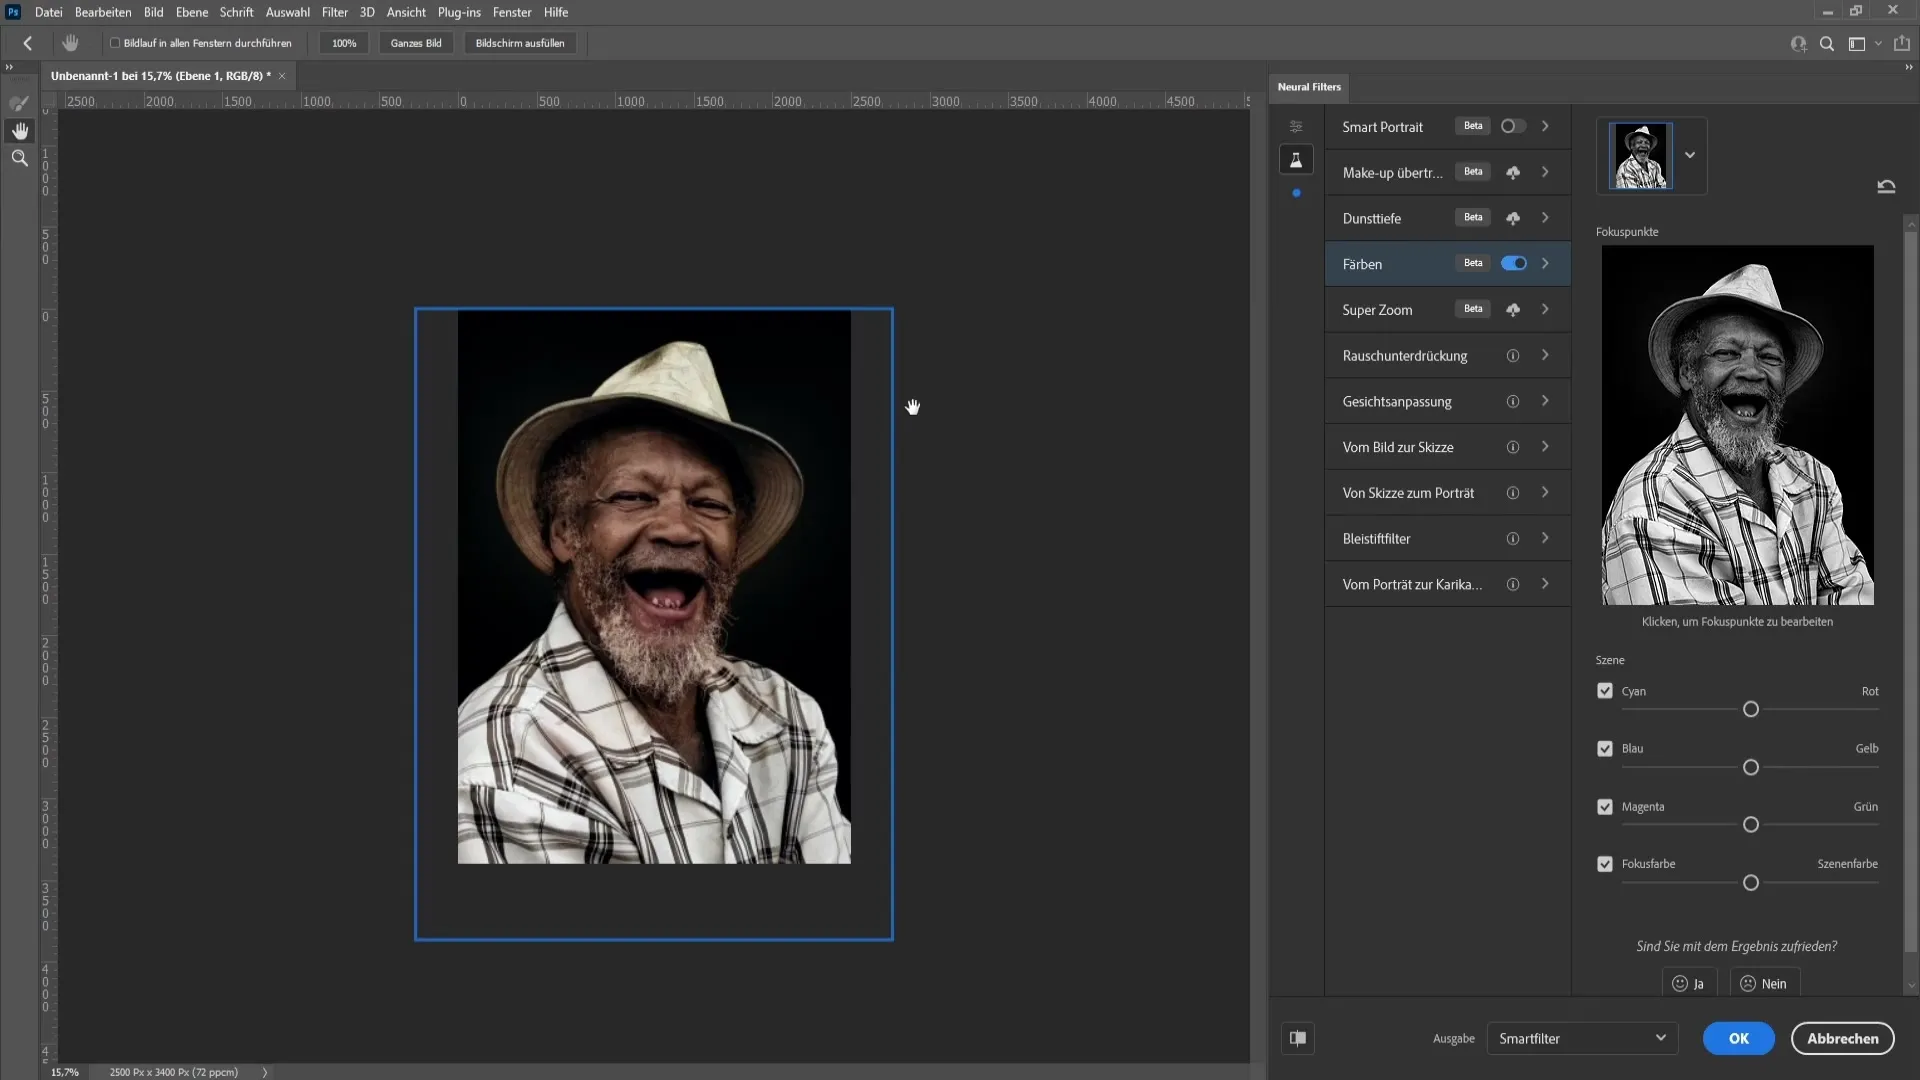Disable the Färben filter toggle
This screenshot has height=1080, width=1920.
point(1514,263)
